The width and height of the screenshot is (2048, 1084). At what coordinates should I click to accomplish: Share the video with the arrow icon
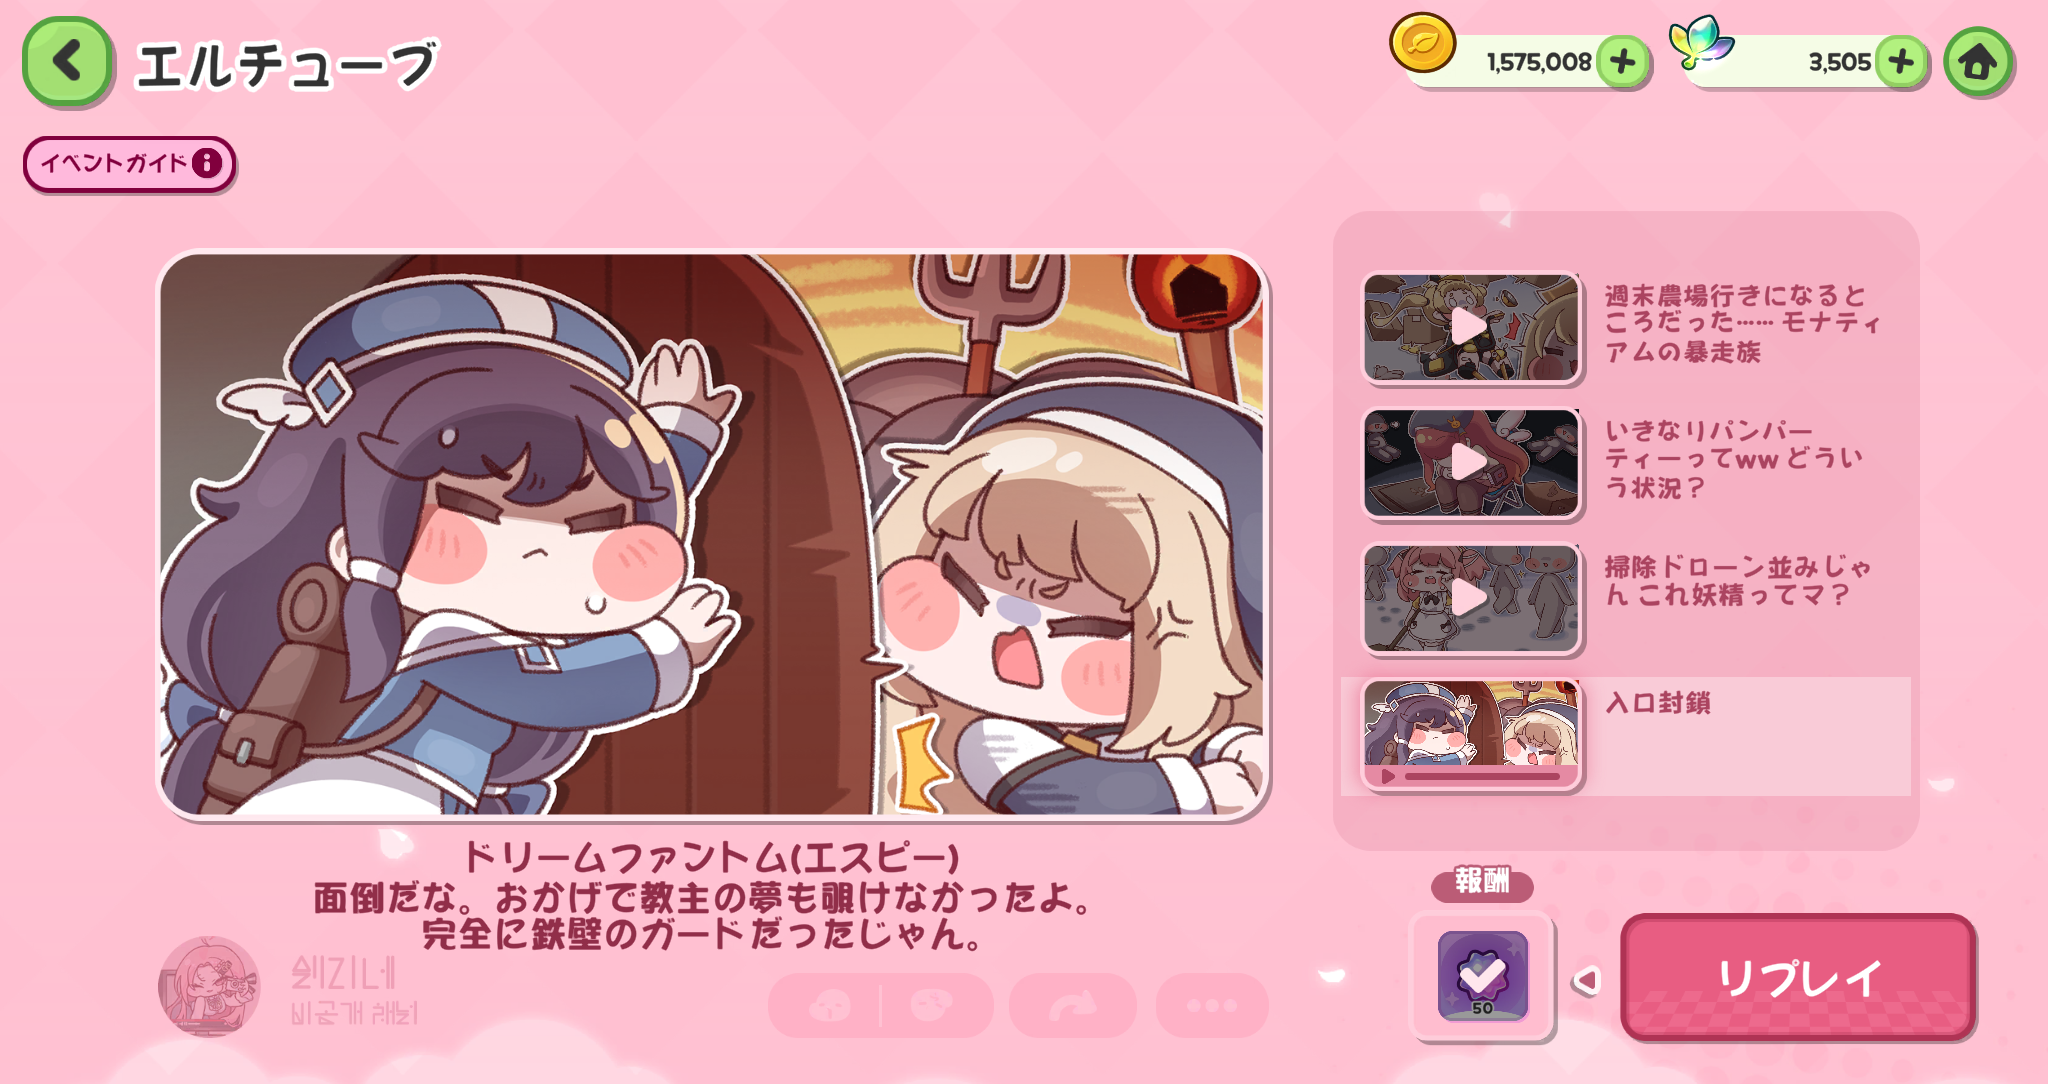coord(1072,1005)
